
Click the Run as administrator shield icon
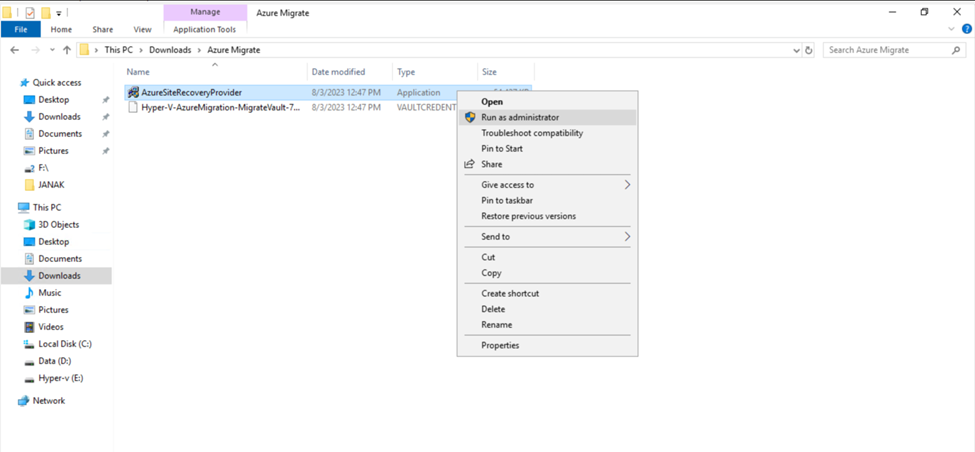pyautogui.click(x=469, y=117)
